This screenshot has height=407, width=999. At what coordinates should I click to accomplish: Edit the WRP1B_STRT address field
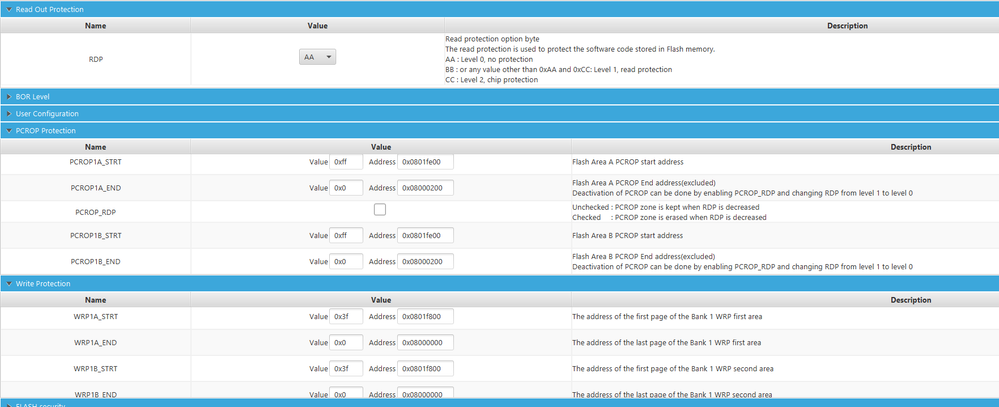425,369
